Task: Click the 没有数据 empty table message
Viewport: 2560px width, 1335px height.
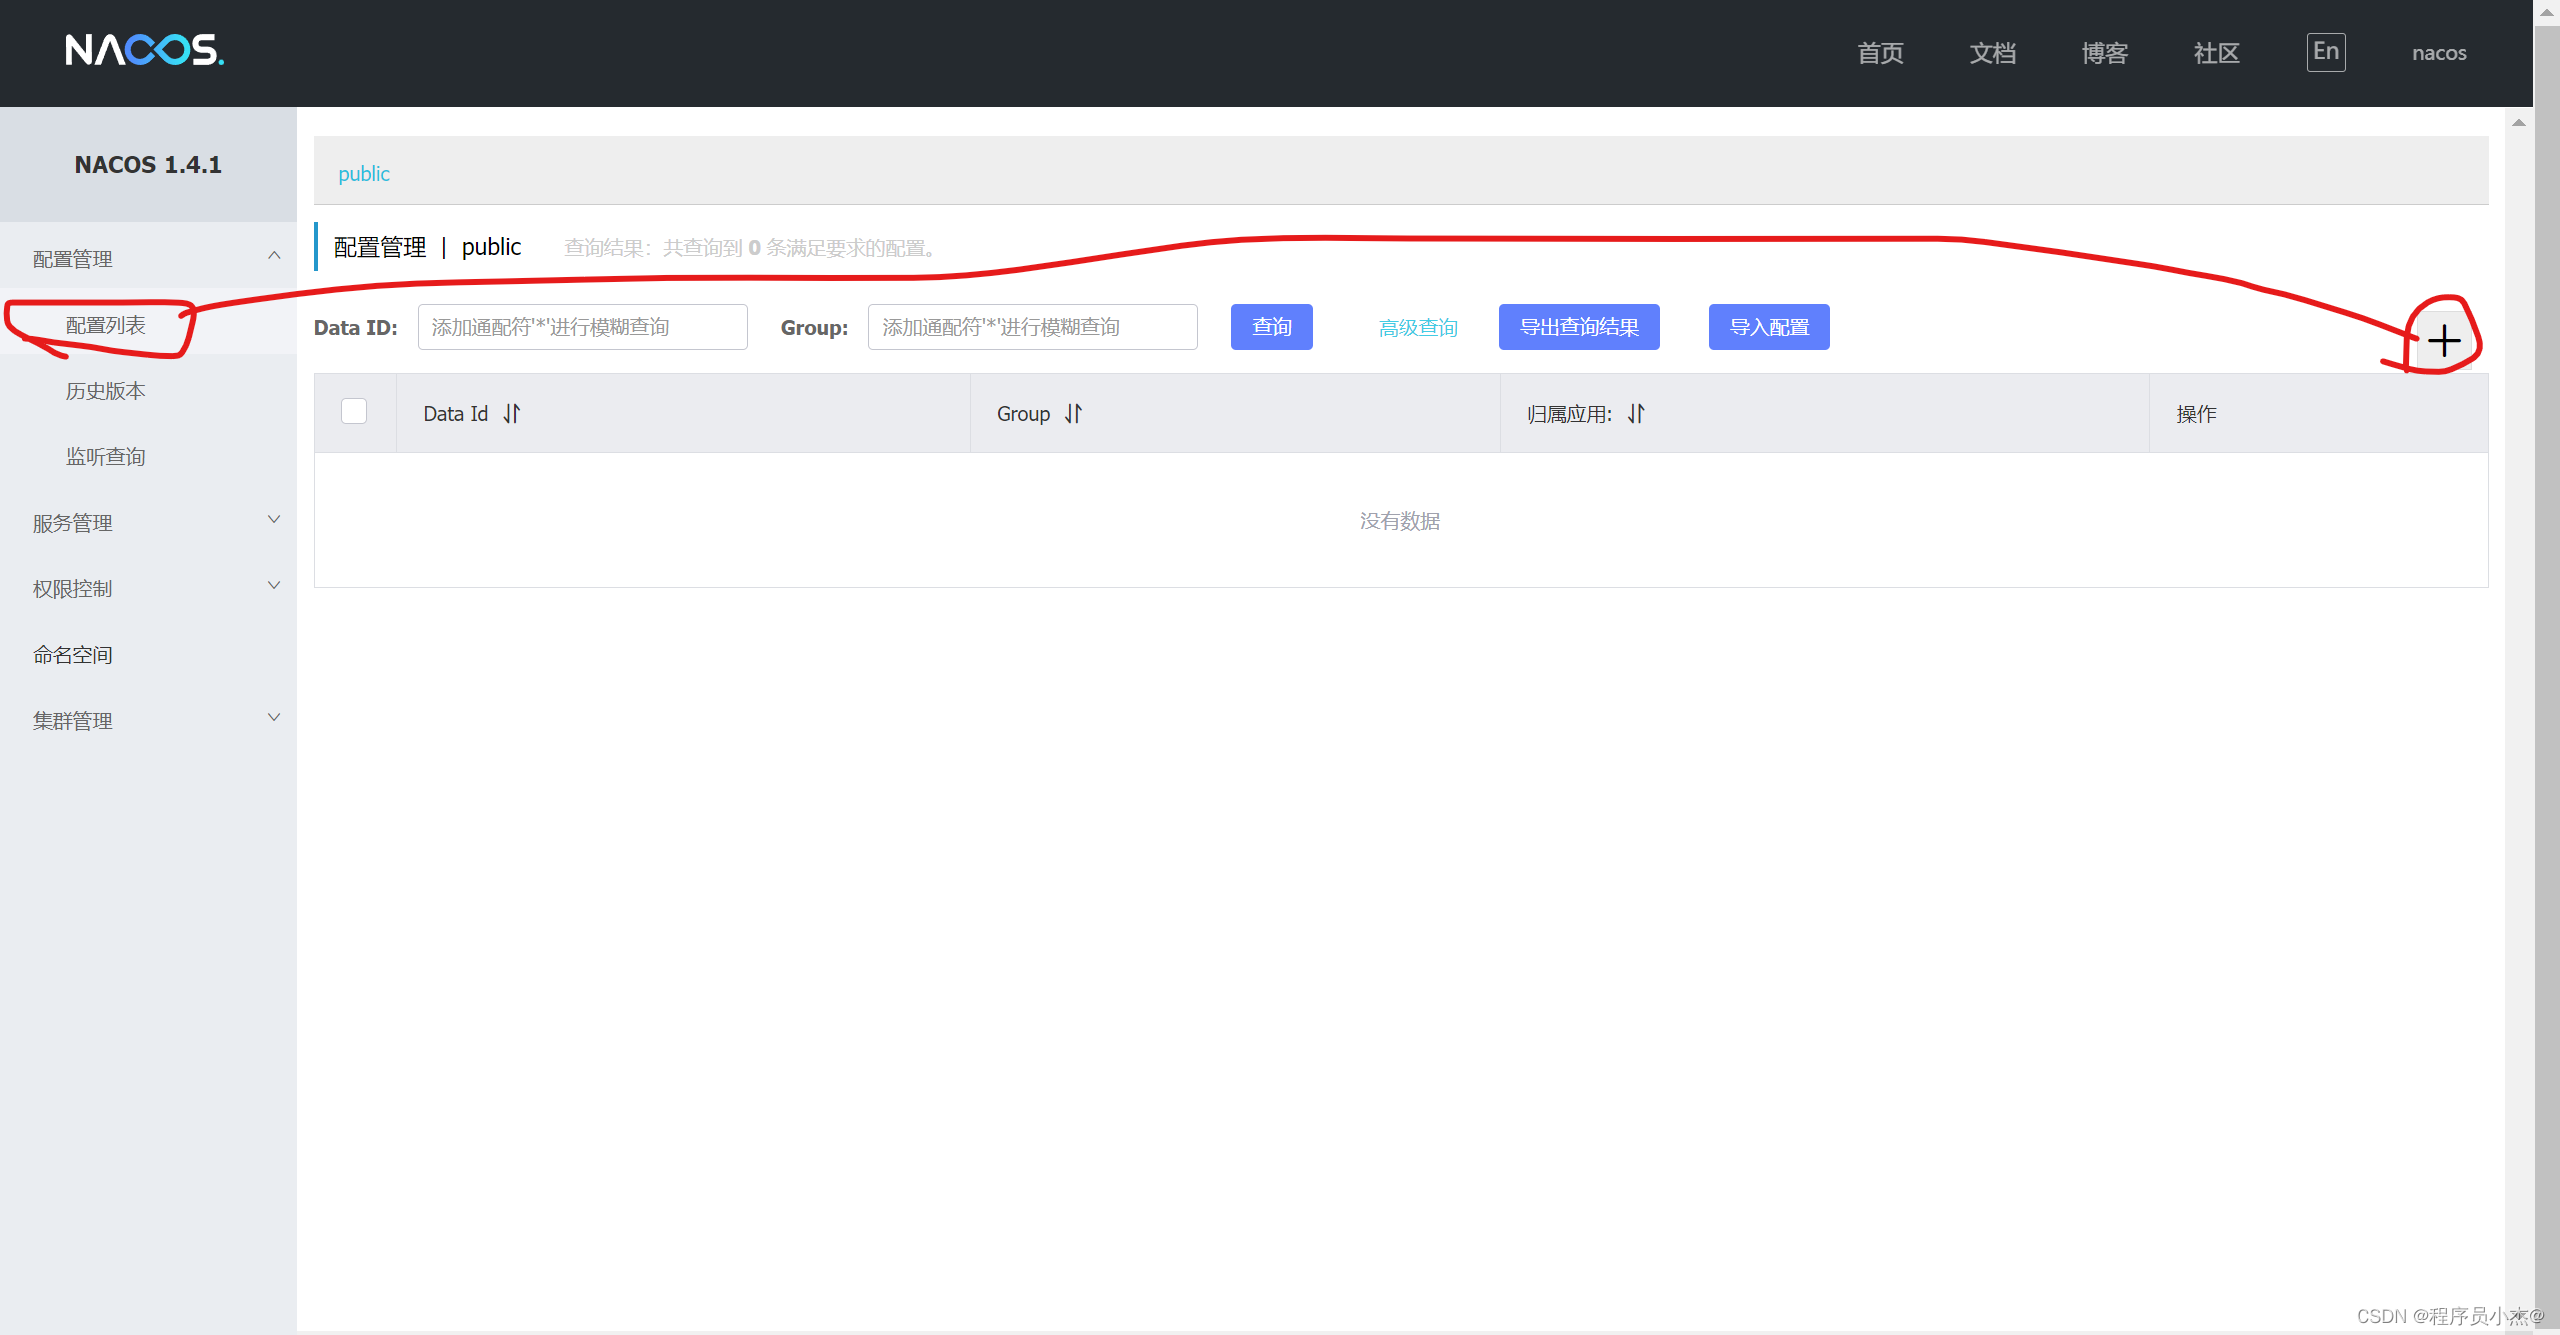Action: click(1400, 521)
